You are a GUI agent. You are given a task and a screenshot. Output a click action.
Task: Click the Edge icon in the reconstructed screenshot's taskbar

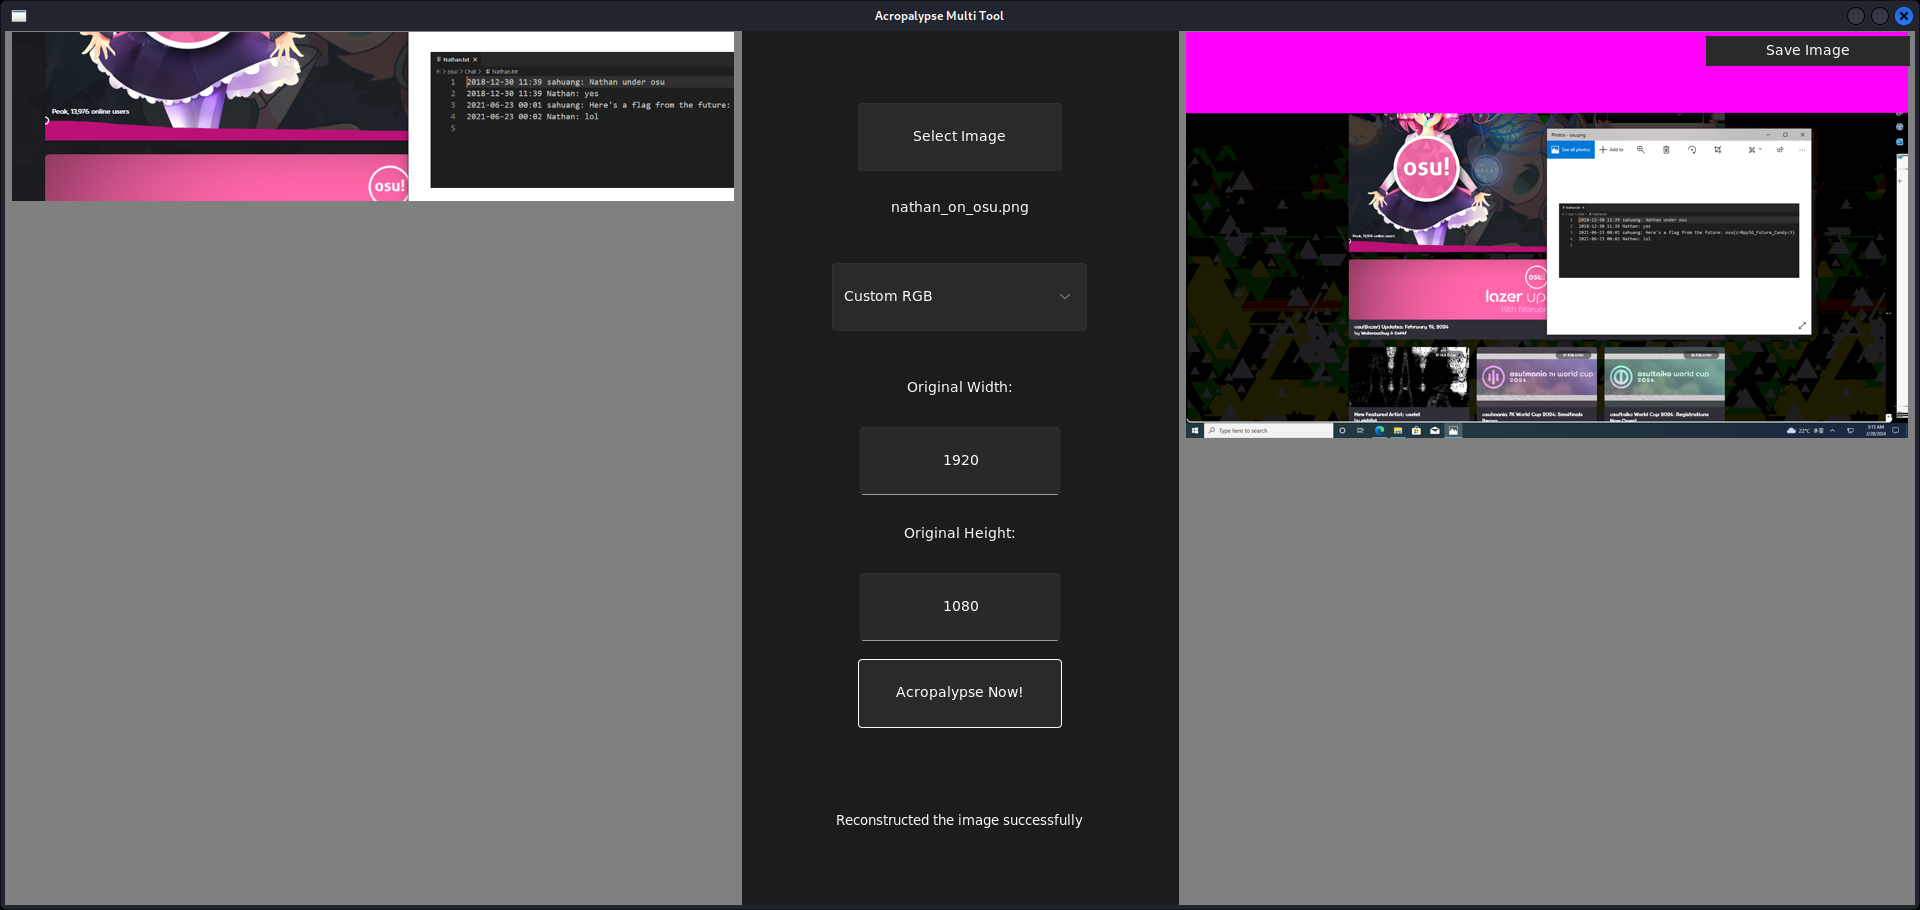pyautogui.click(x=1379, y=431)
